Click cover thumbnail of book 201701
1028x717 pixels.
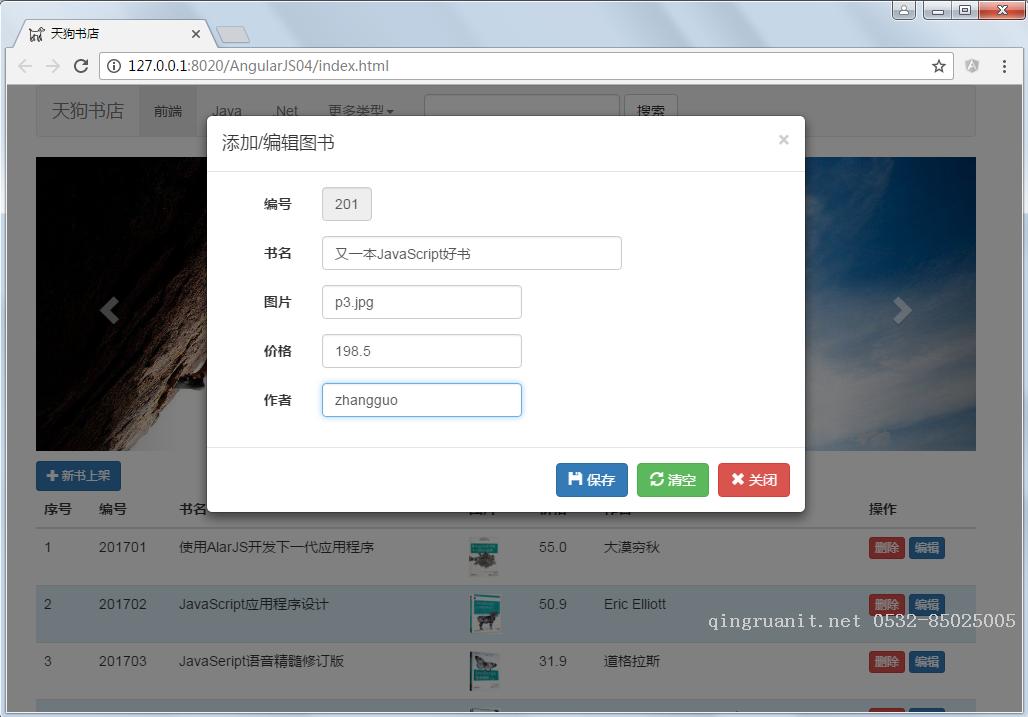coord(484,557)
